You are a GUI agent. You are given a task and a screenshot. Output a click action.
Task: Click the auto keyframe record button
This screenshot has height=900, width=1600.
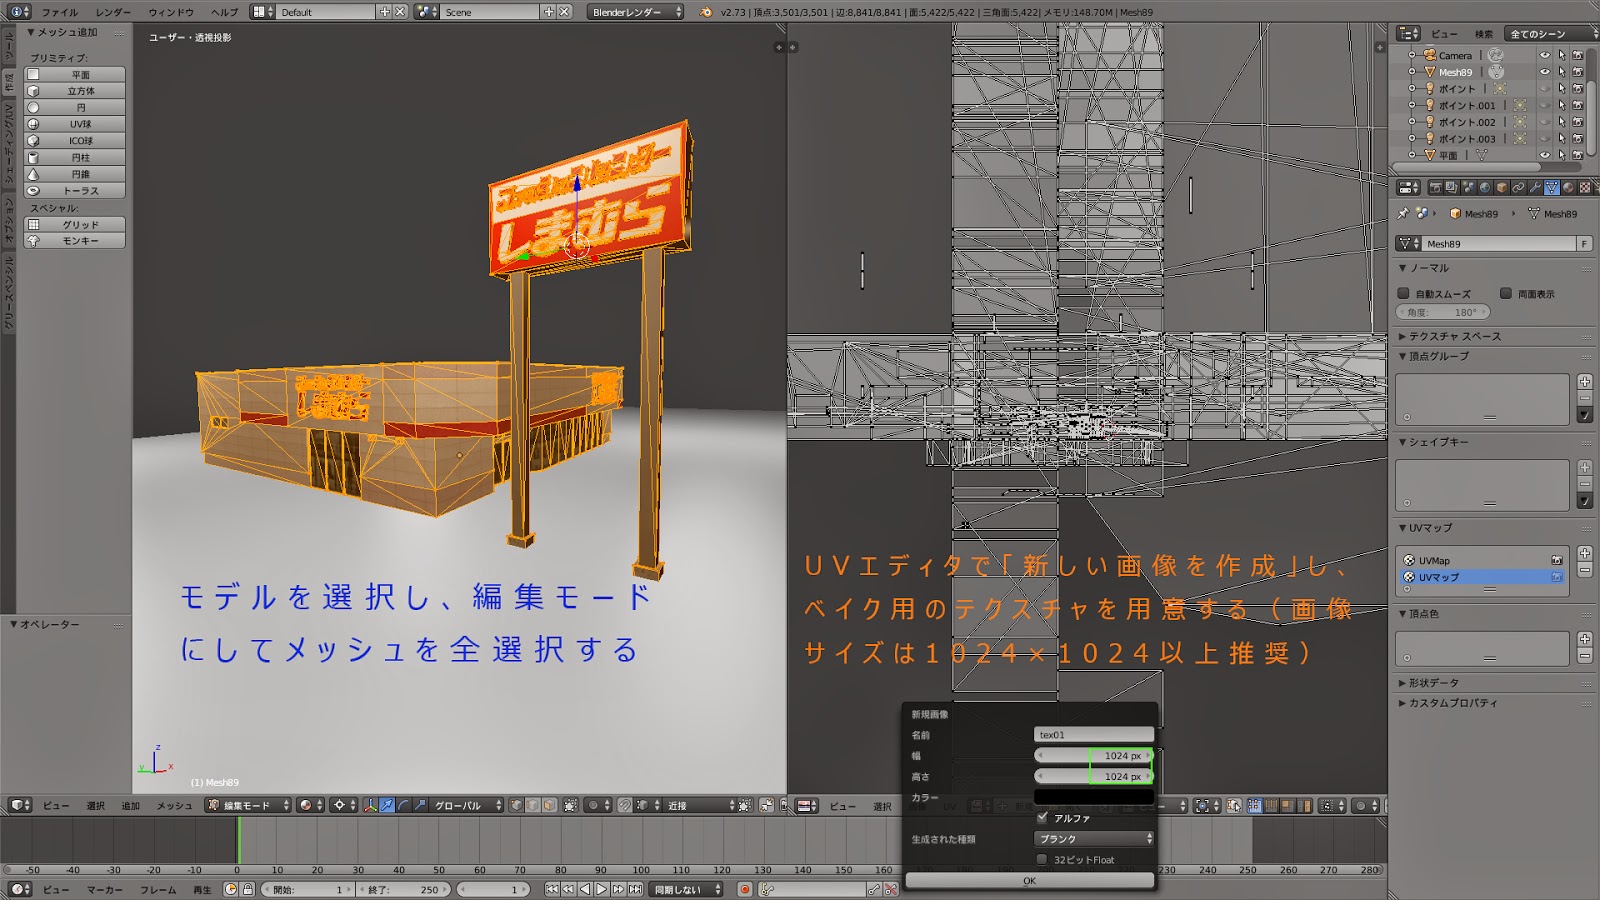(745, 889)
